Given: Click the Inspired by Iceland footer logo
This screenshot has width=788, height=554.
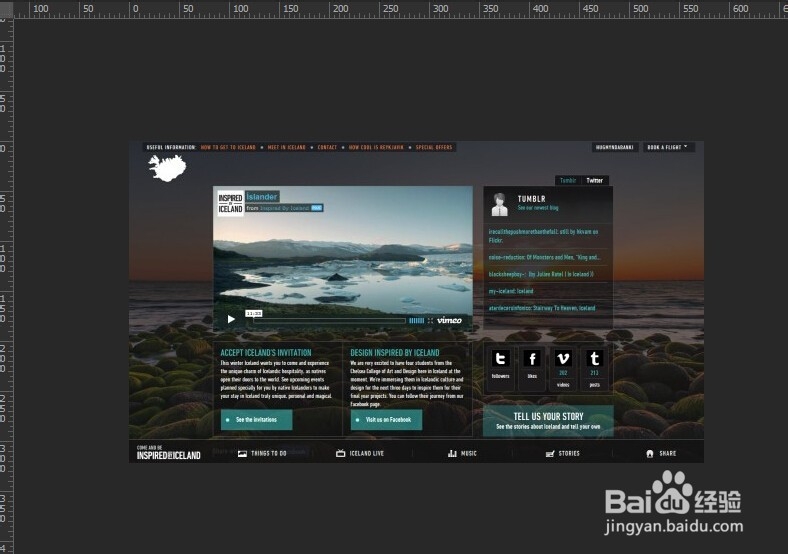Looking at the screenshot, I should pyautogui.click(x=168, y=453).
